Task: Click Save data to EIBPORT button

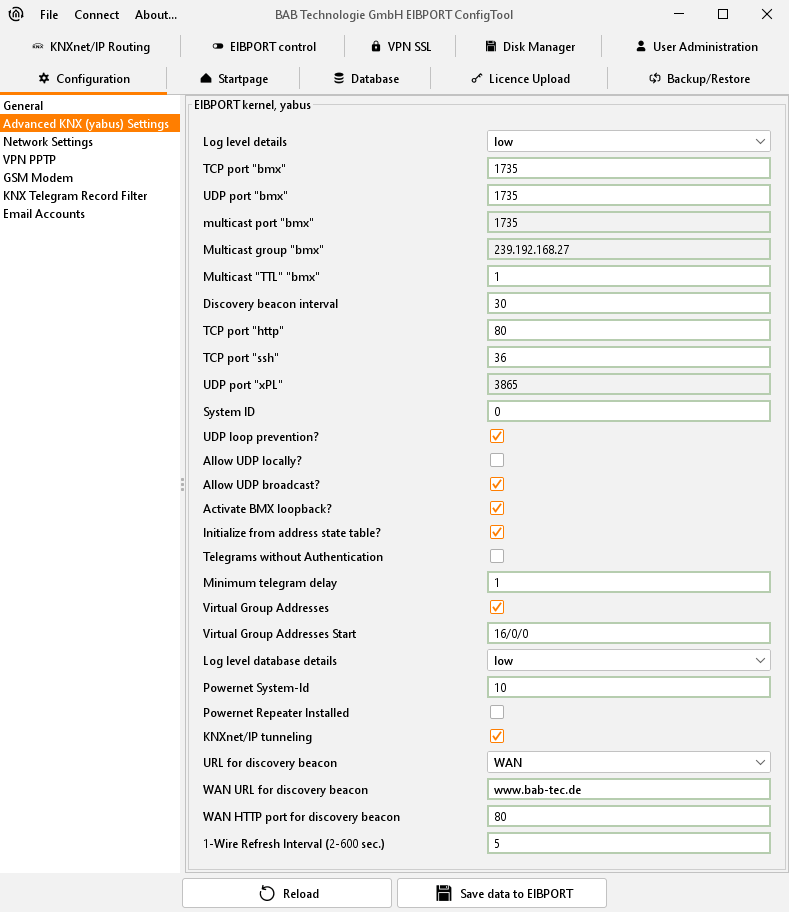Action: (501, 894)
